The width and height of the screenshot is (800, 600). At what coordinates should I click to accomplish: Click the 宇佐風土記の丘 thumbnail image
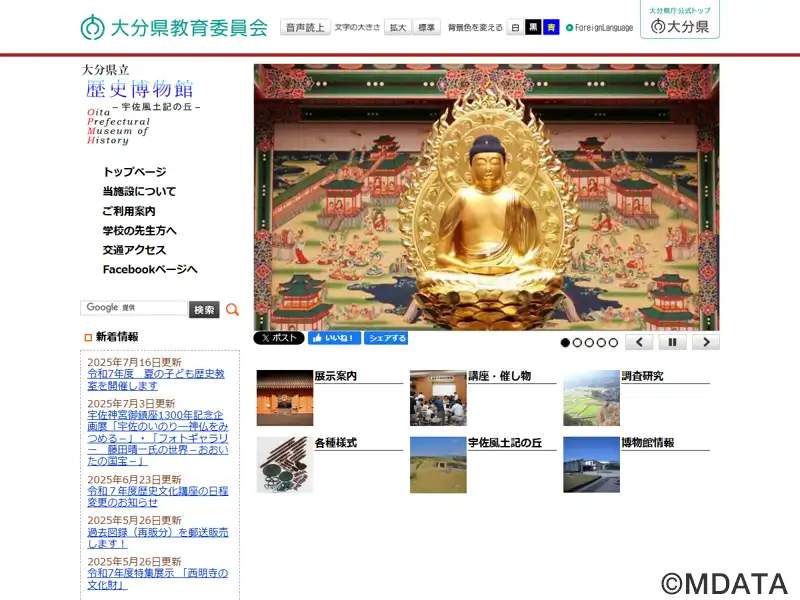tap(438, 465)
